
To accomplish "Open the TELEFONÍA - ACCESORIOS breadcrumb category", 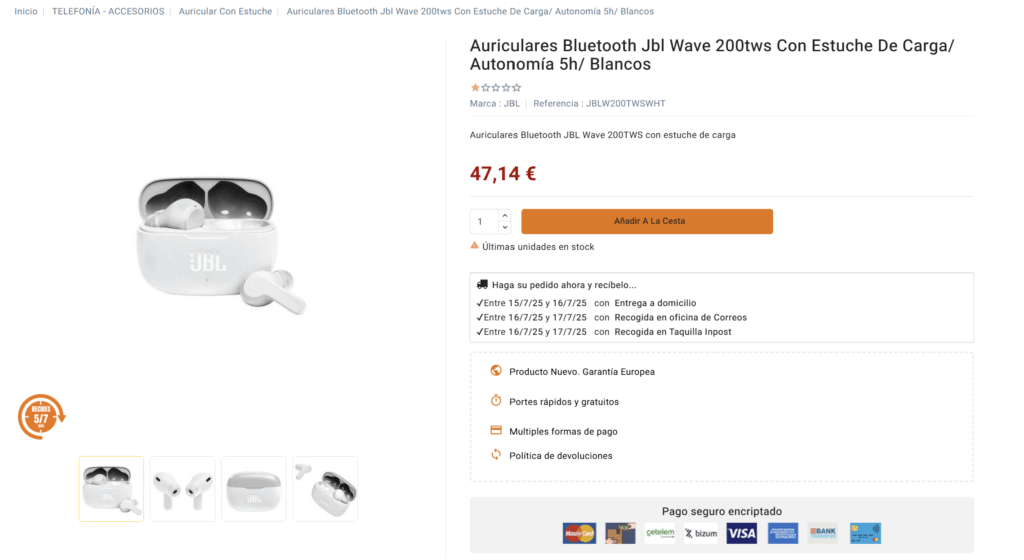I will point(106,11).
